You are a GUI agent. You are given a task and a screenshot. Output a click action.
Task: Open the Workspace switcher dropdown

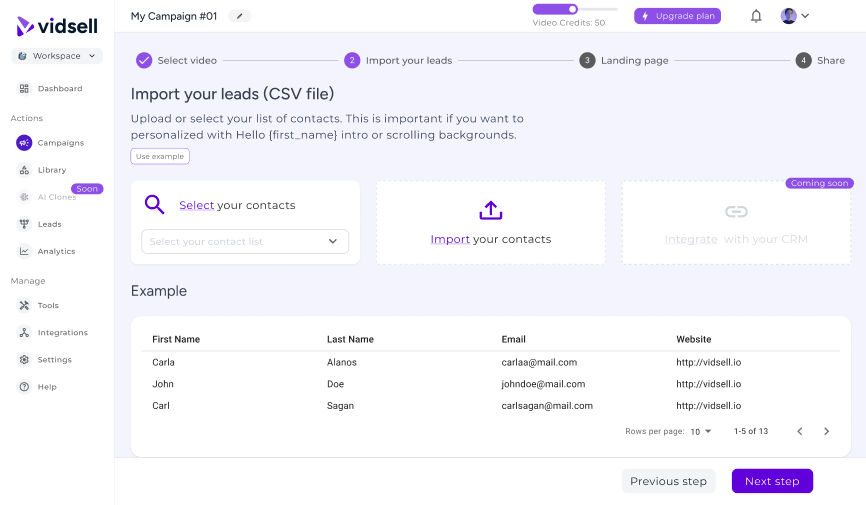point(57,56)
